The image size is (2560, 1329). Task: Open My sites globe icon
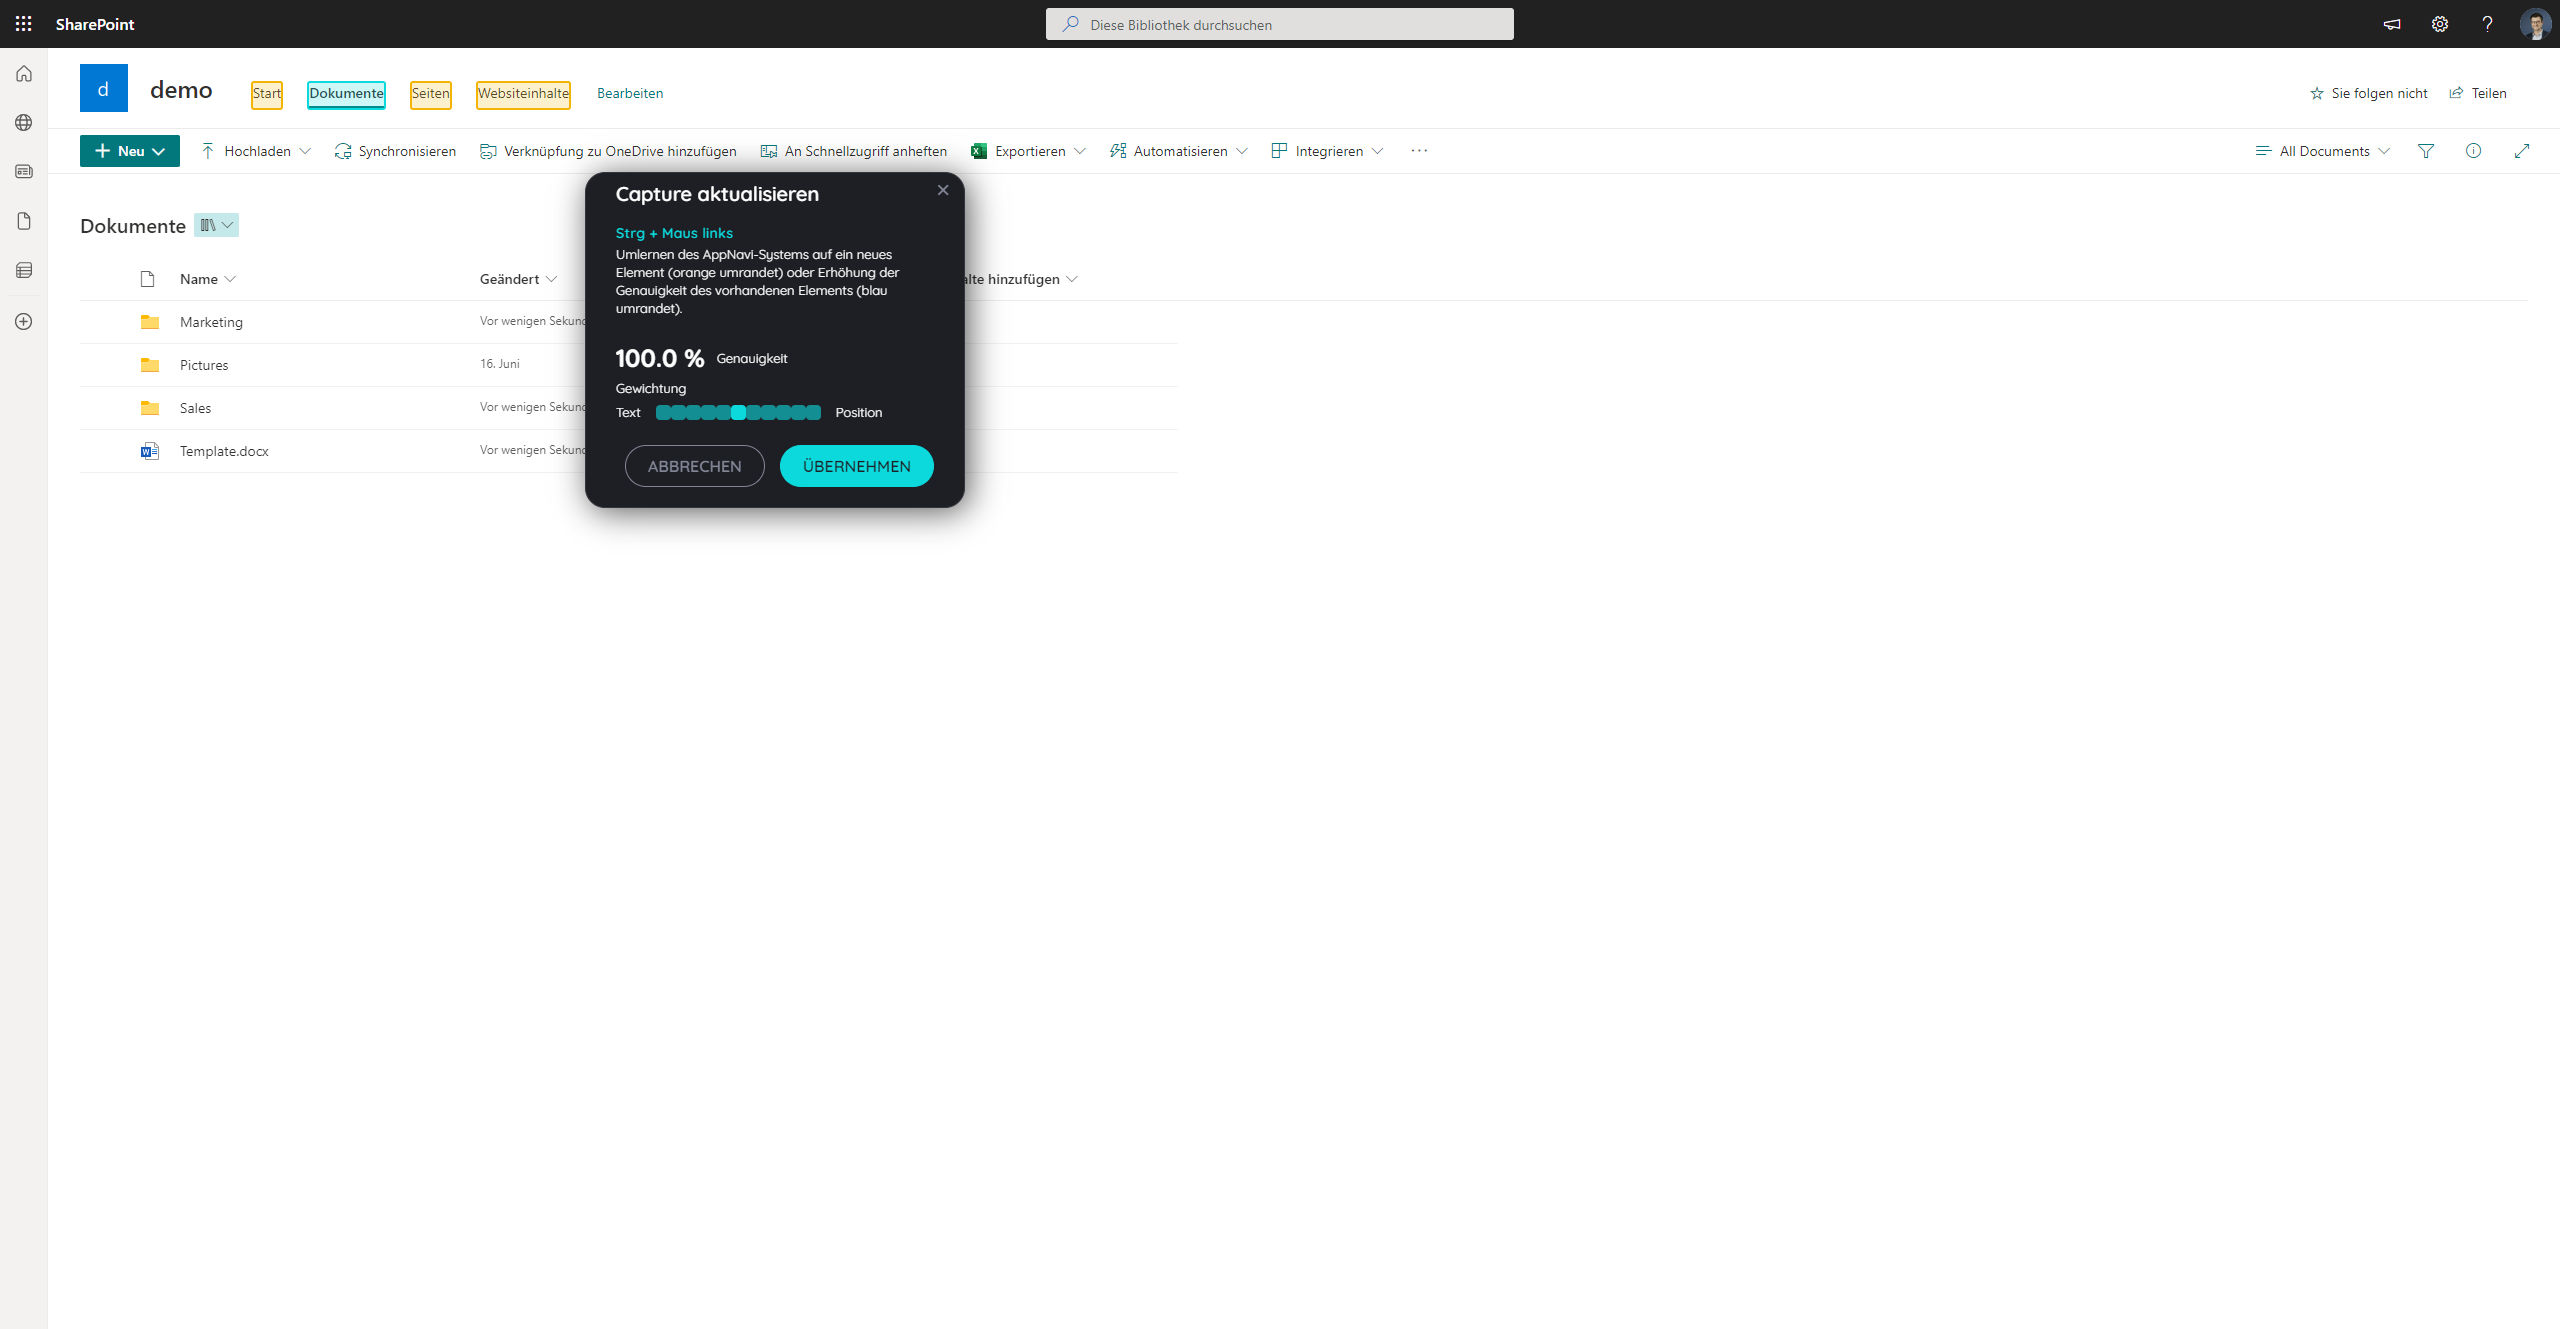[x=24, y=123]
